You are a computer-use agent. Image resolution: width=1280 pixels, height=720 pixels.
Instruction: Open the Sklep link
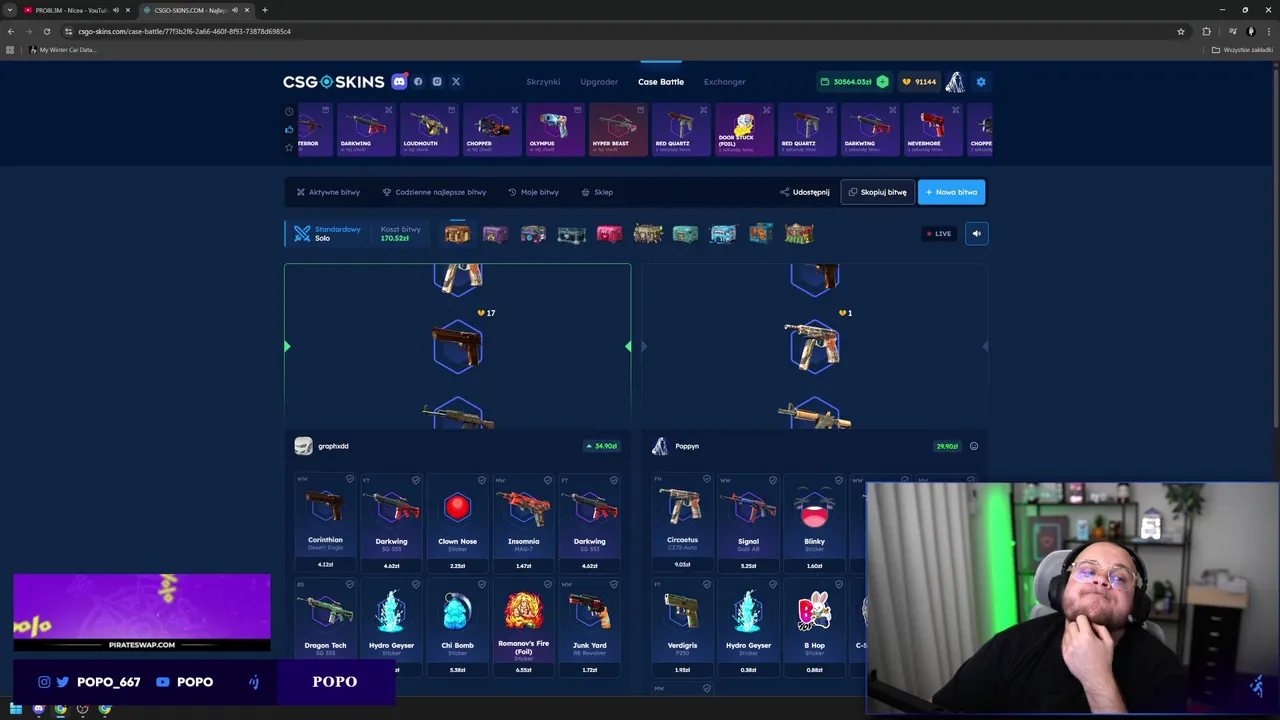click(597, 192)
